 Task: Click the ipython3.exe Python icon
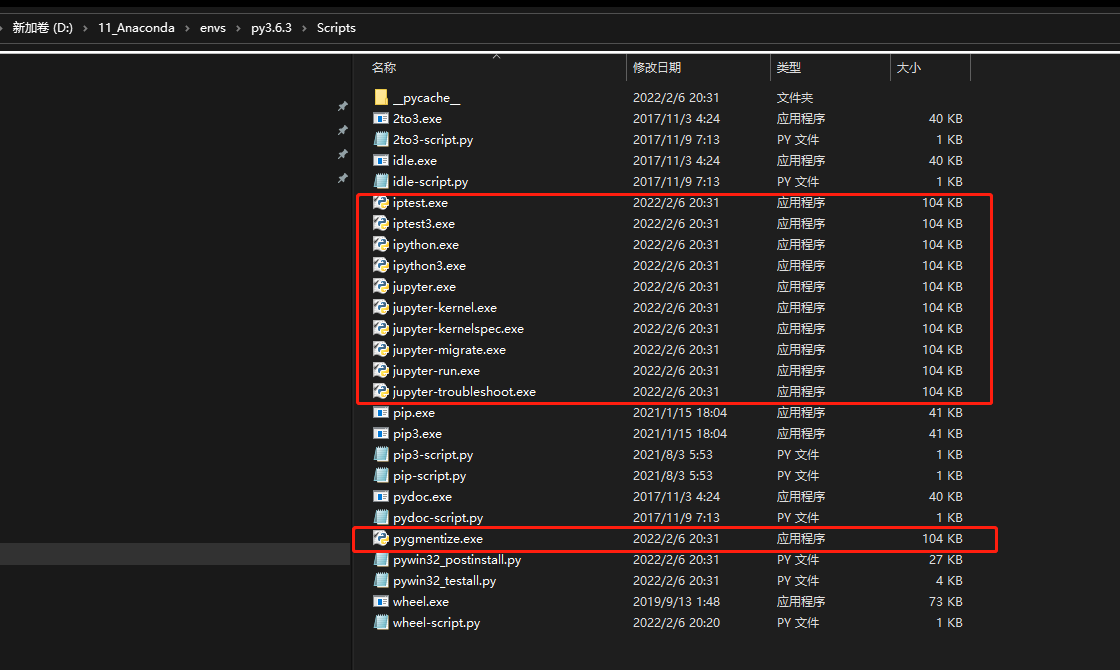click(381, 266)
